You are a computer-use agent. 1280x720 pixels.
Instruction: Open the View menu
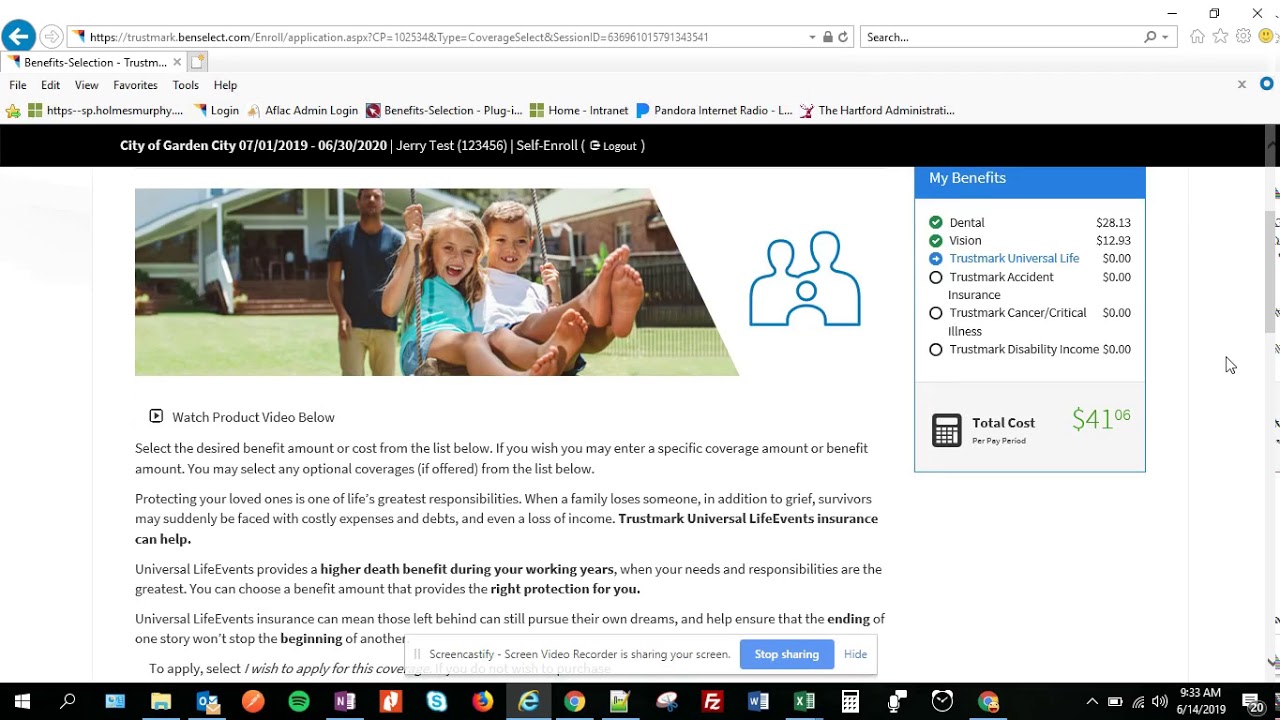86,85
